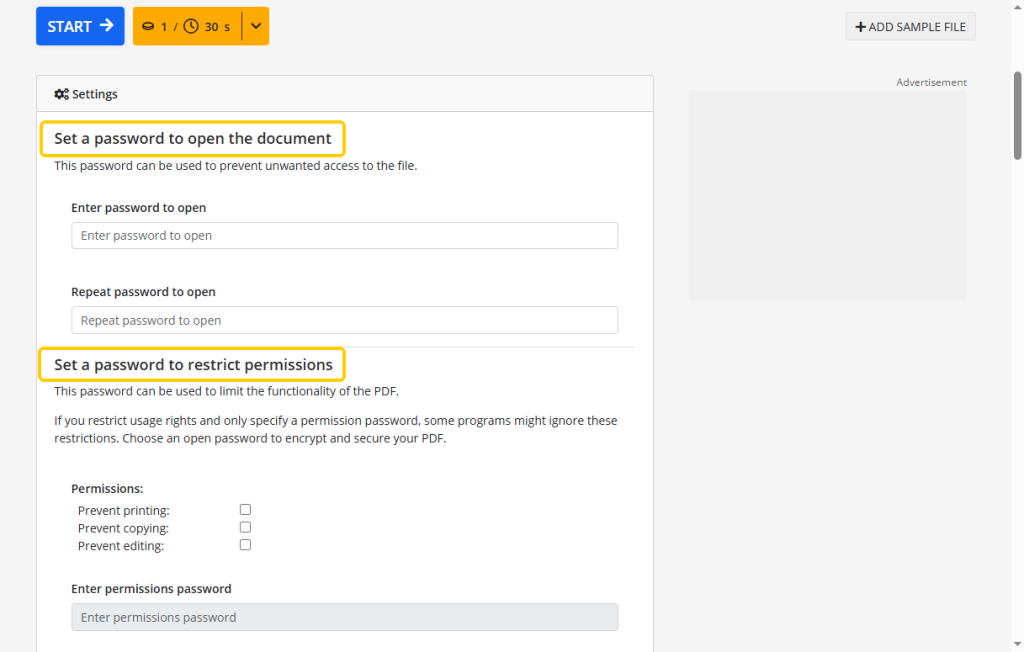Click the arrow icon on the START button
This screenshot has width=1024, height=652.
106,25
